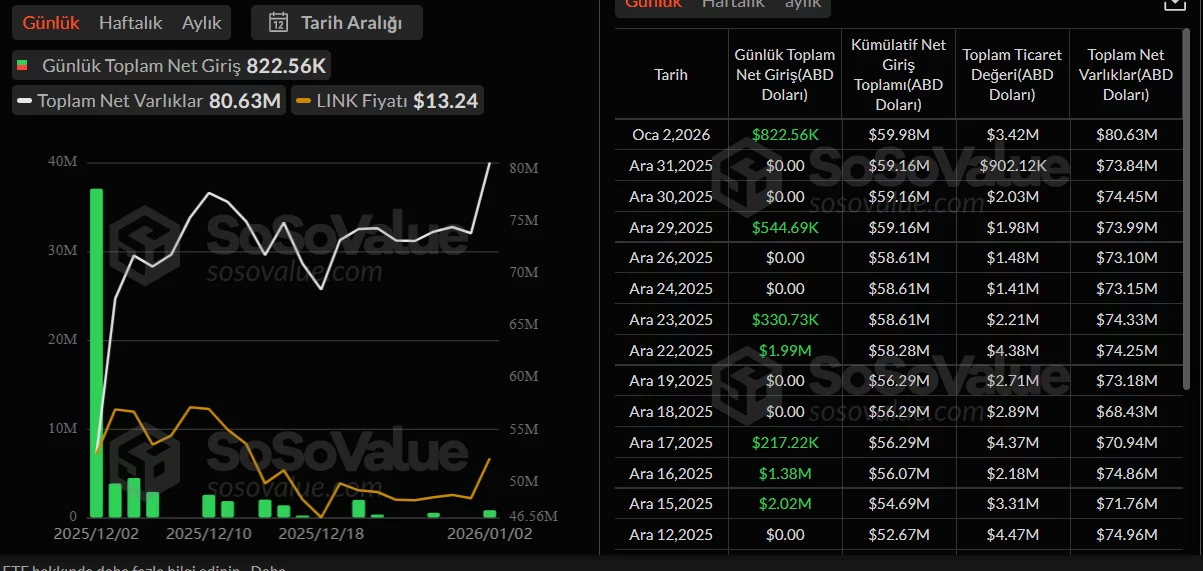
Task: Click Kümülatif Net Giriş Toplamı column header
Action: point(898,75)
